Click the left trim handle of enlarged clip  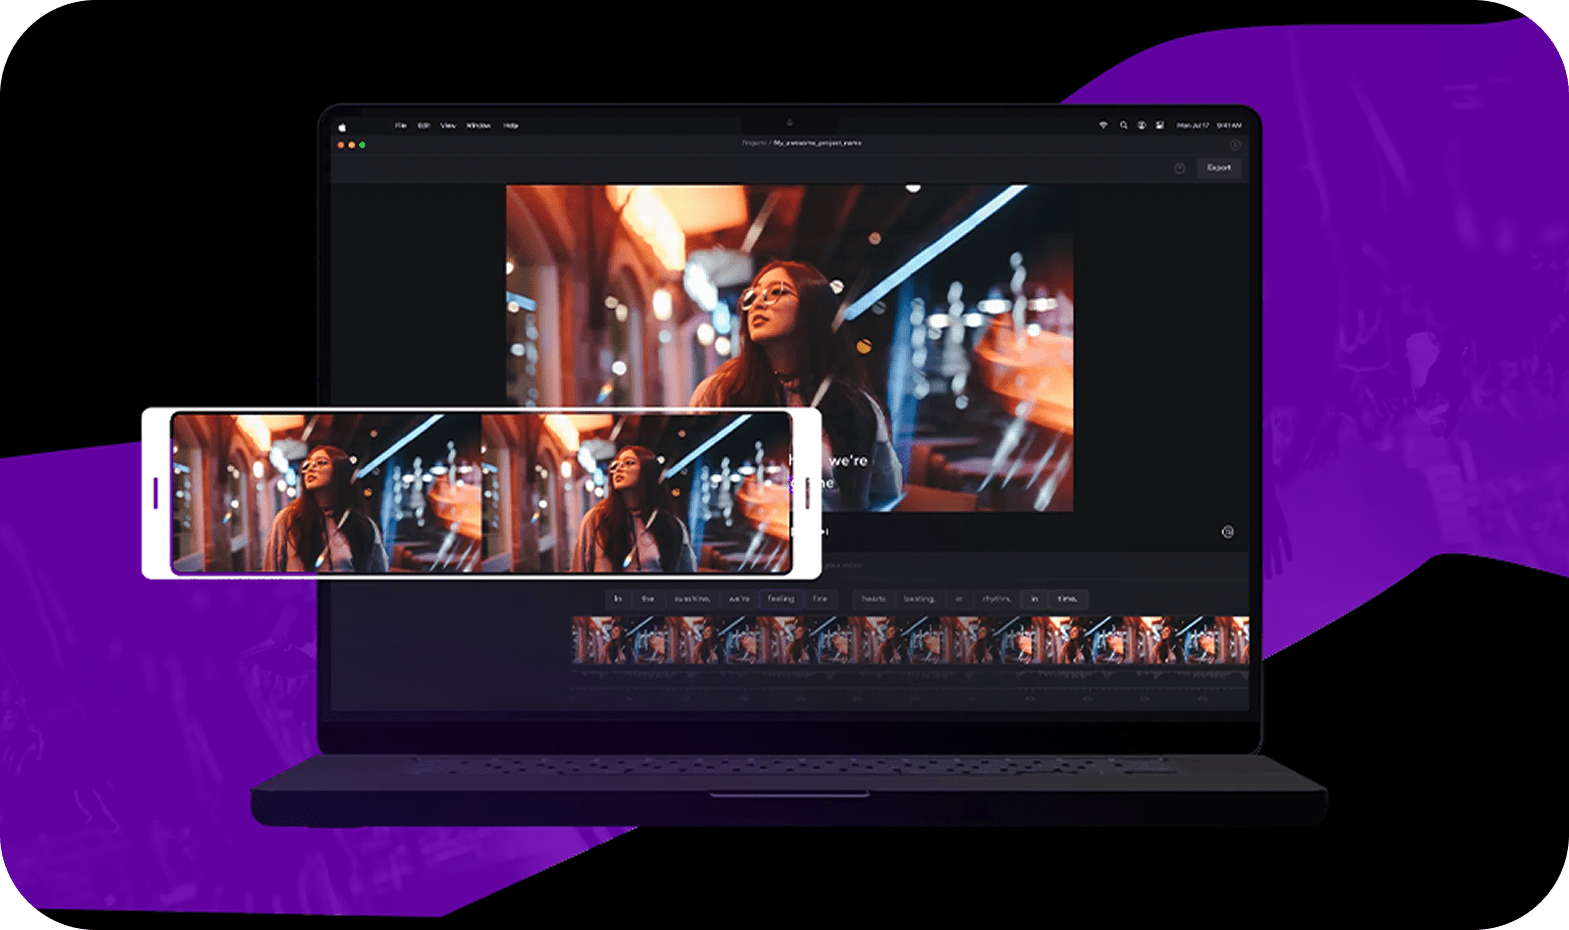[x=156, y=492]
